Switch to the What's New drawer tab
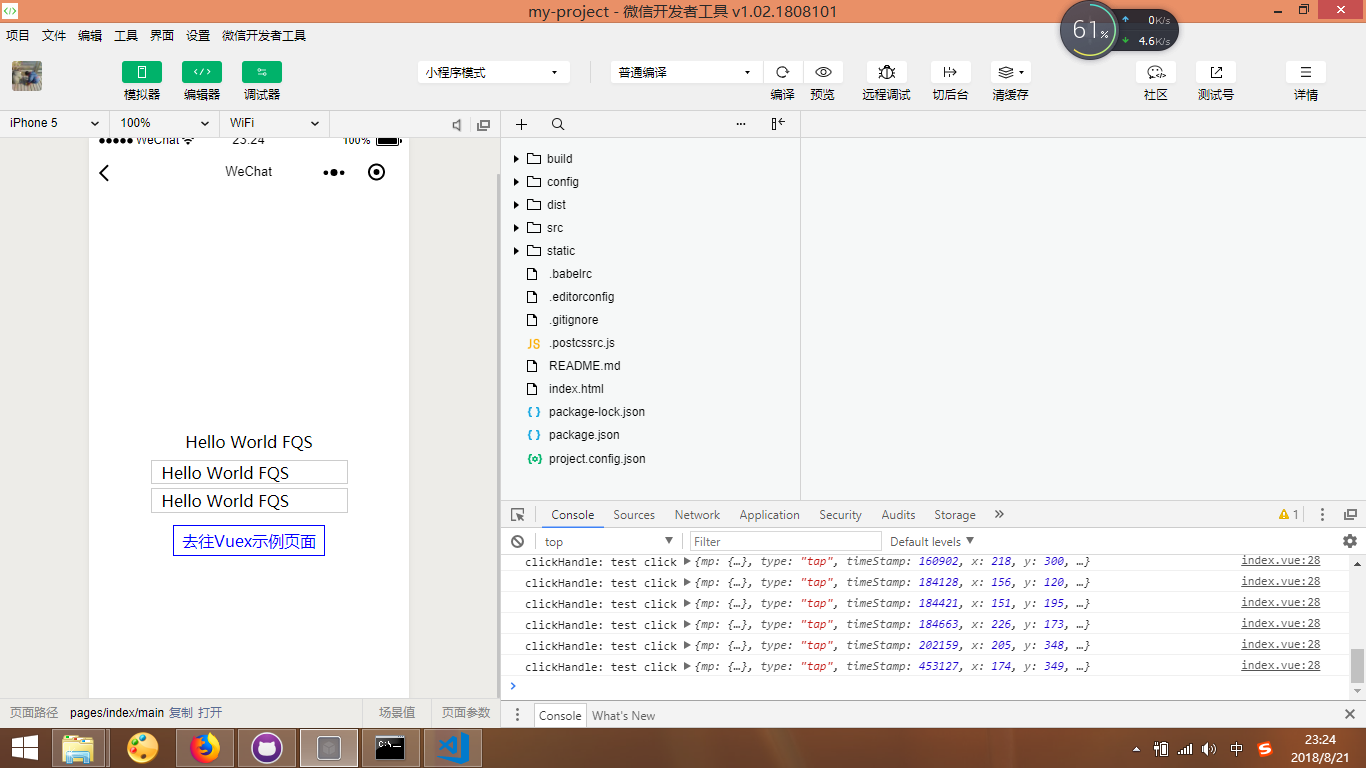 623,715
